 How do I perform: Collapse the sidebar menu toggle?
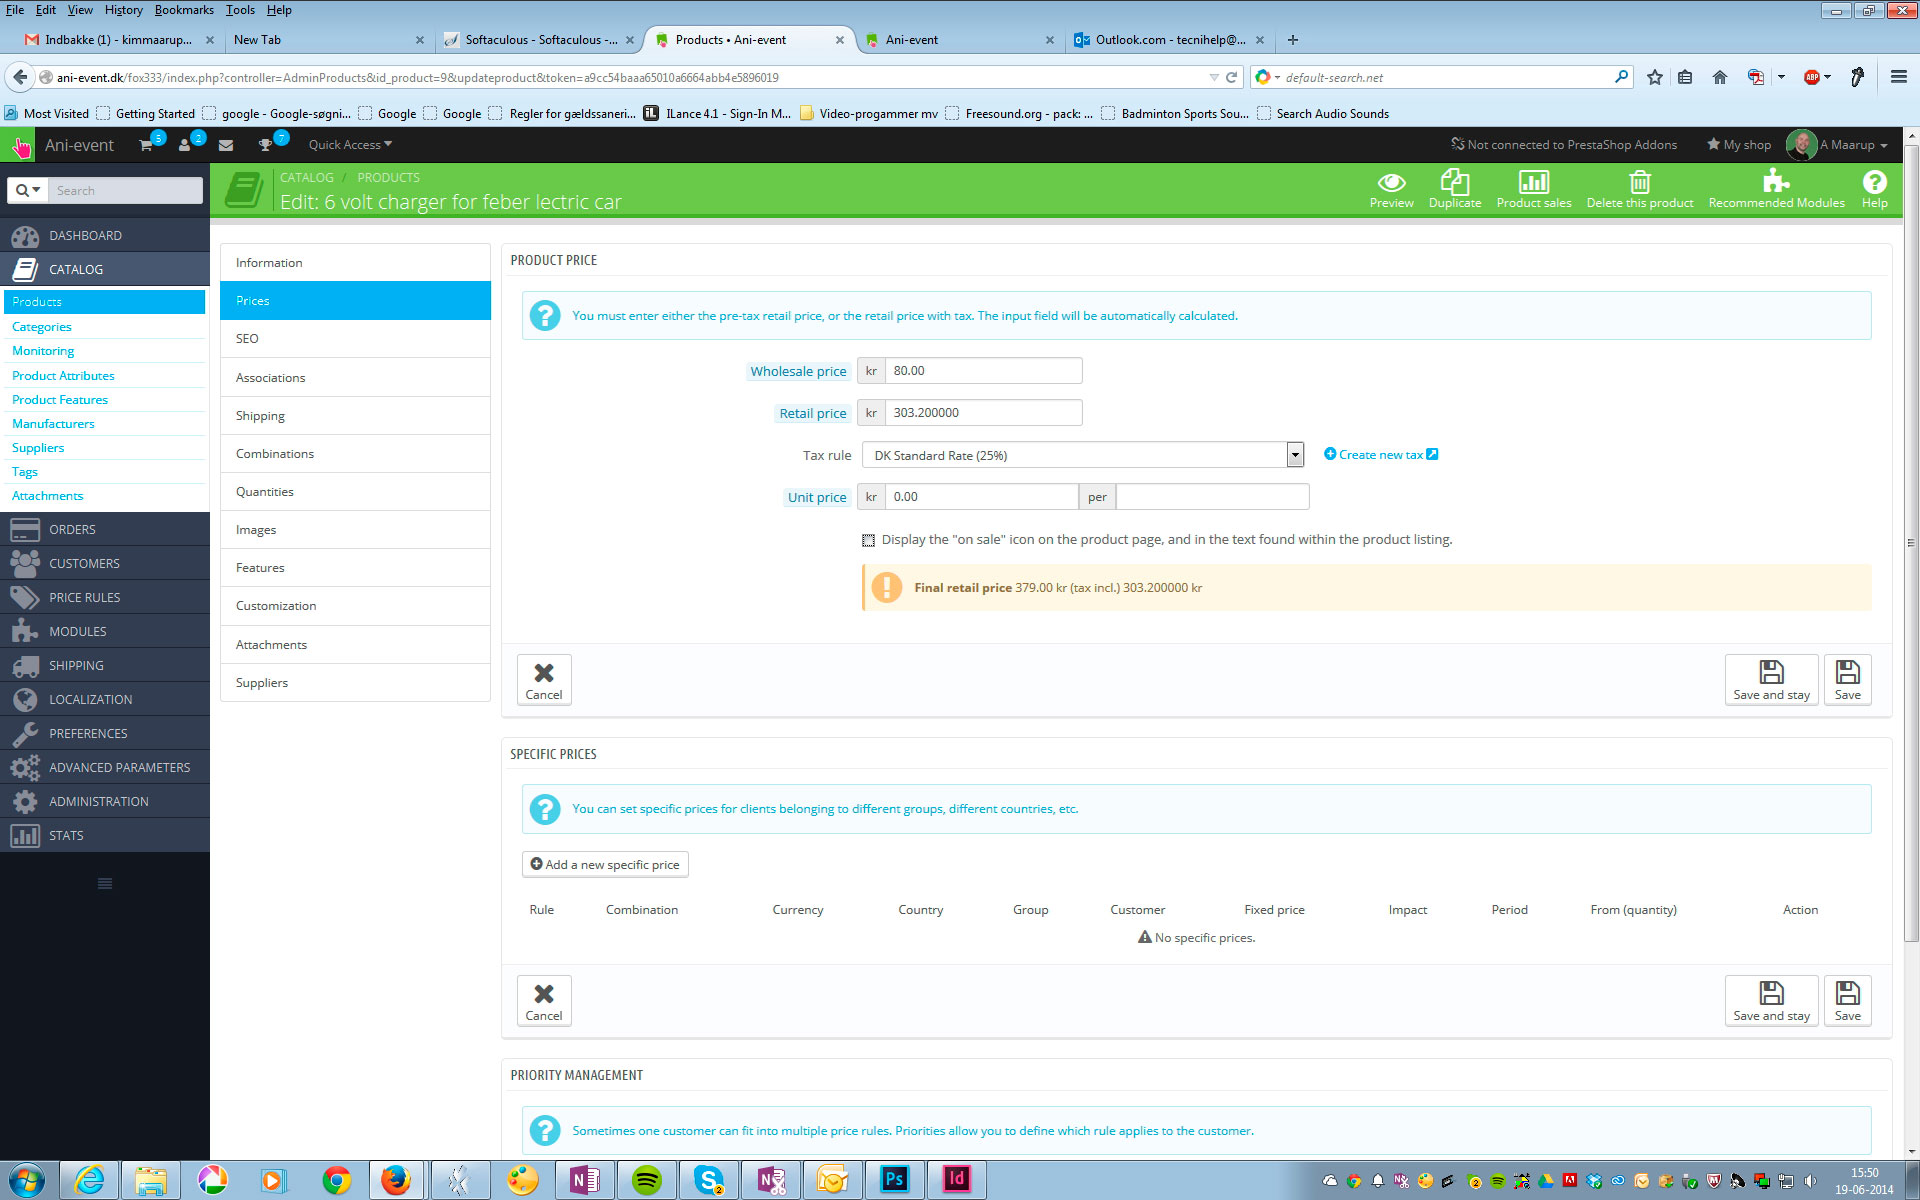(x=104, y=883)
